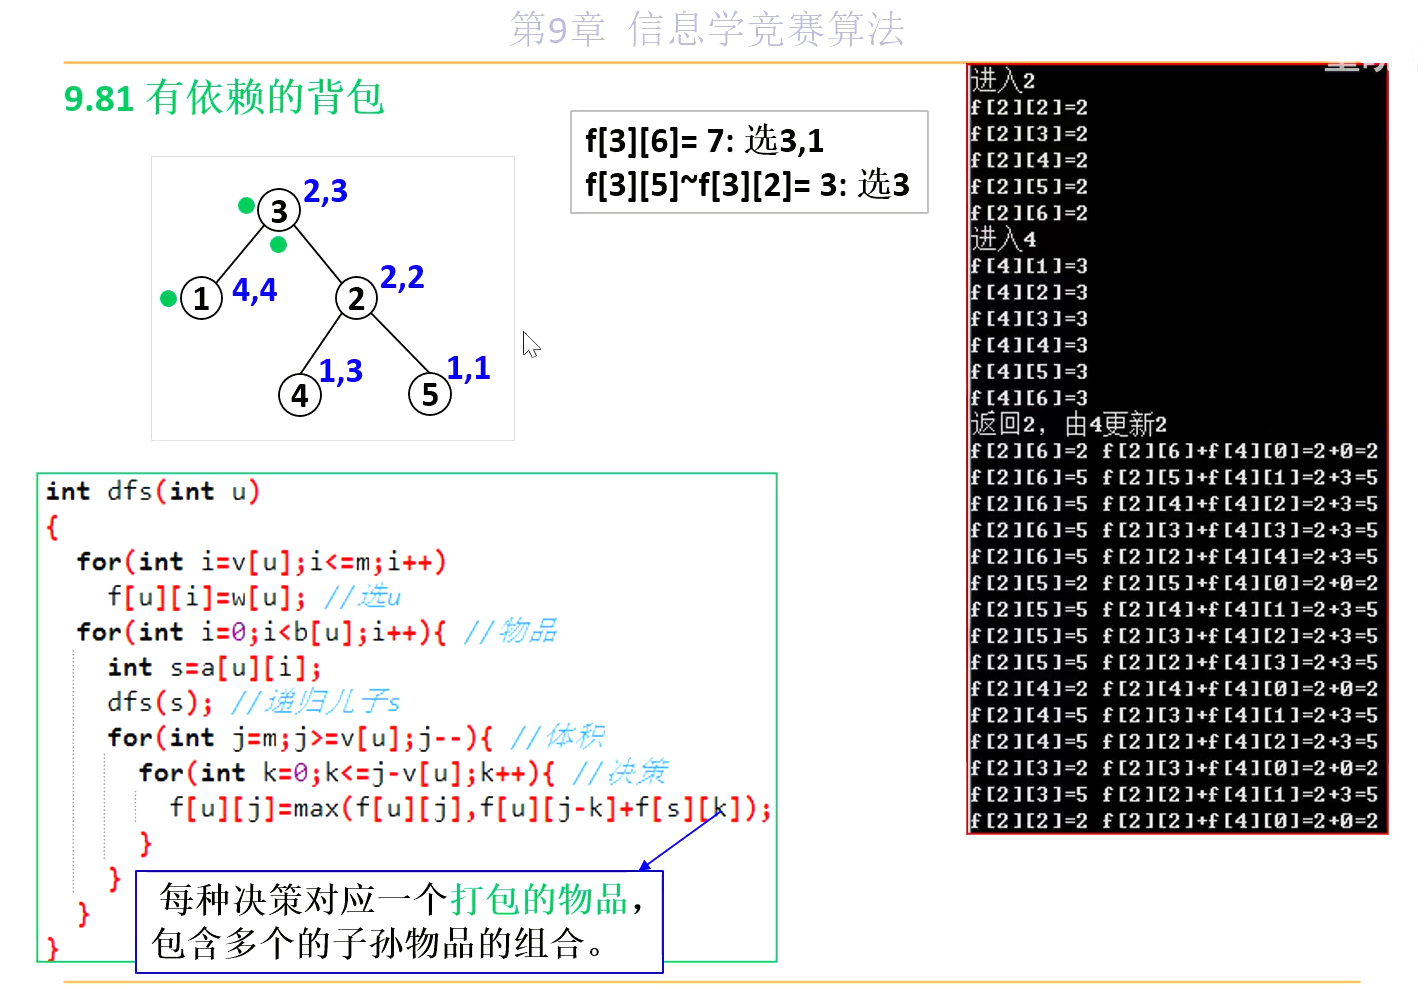Image resolution: width=1427 pixels, height=989 pixels.
Task: Click the code line "int s=a[u][i];"
Action: pyautogui.click(x=215, y=666)
